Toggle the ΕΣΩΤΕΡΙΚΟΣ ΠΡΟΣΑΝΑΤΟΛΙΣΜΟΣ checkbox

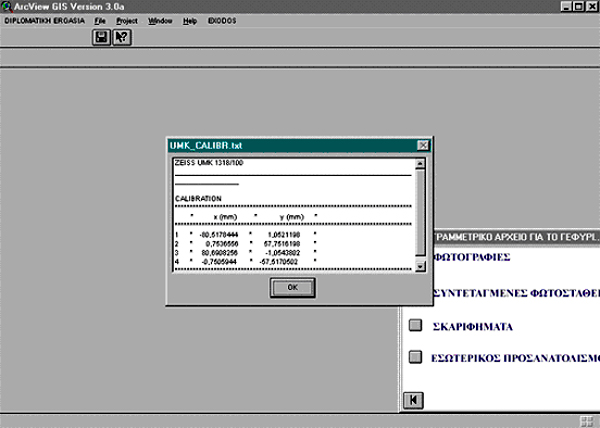(x=415, y=357)
